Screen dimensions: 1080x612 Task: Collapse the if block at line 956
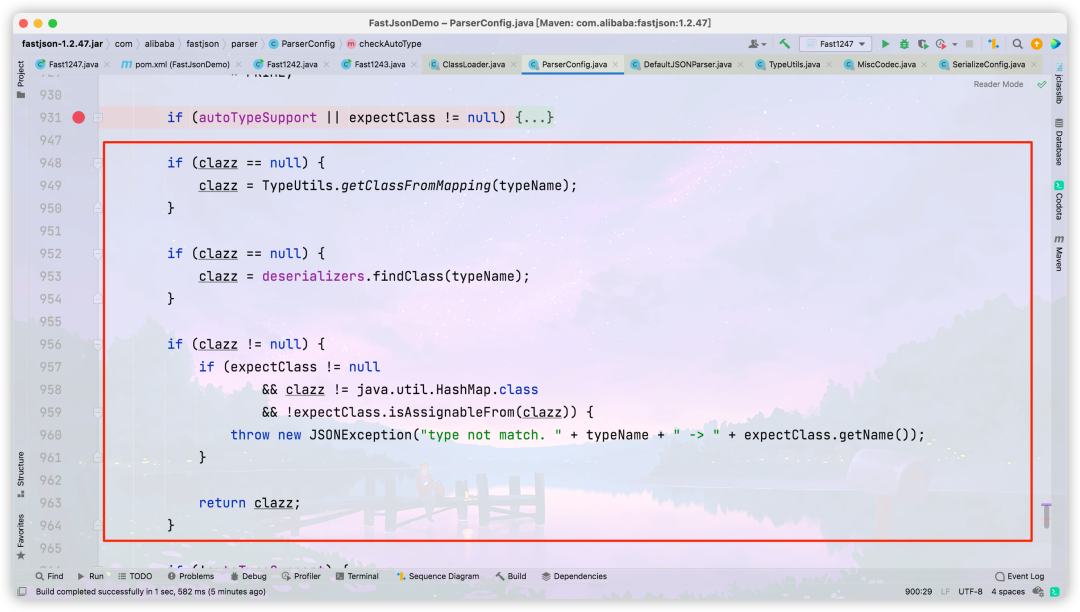98,344
